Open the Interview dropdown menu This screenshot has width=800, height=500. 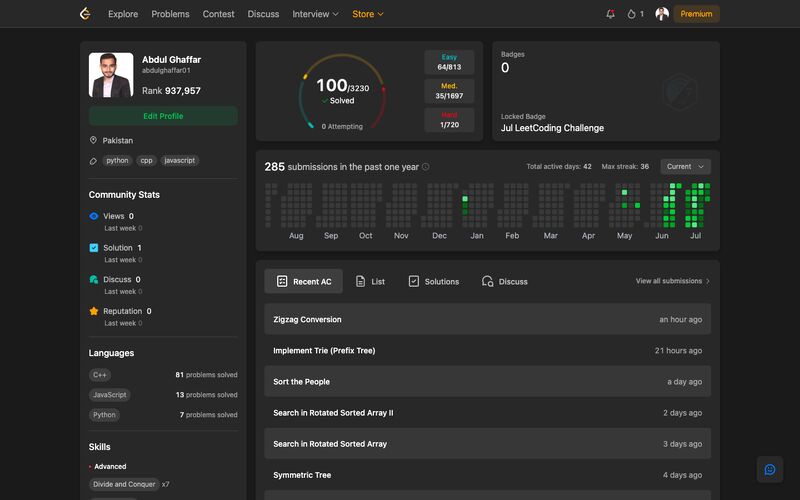[x=315, y=14]
